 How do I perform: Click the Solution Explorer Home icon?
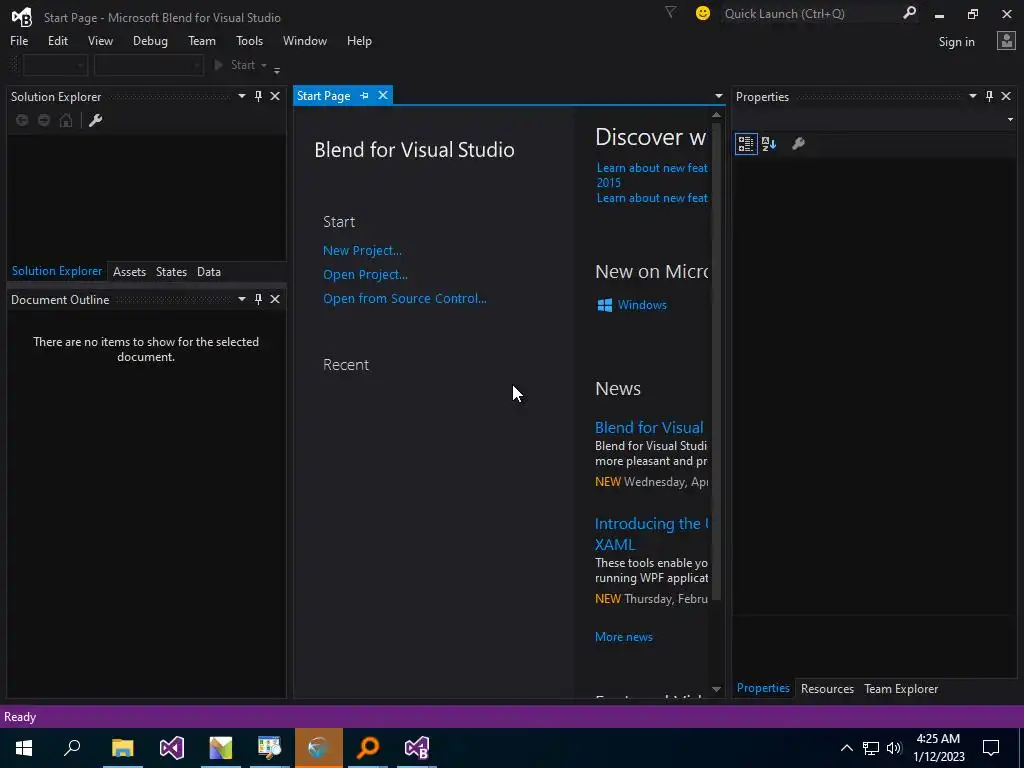66,120
